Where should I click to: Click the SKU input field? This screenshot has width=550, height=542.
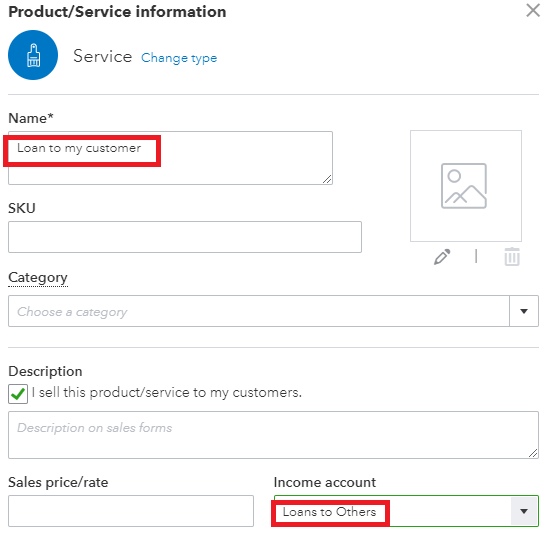[185, 237]
